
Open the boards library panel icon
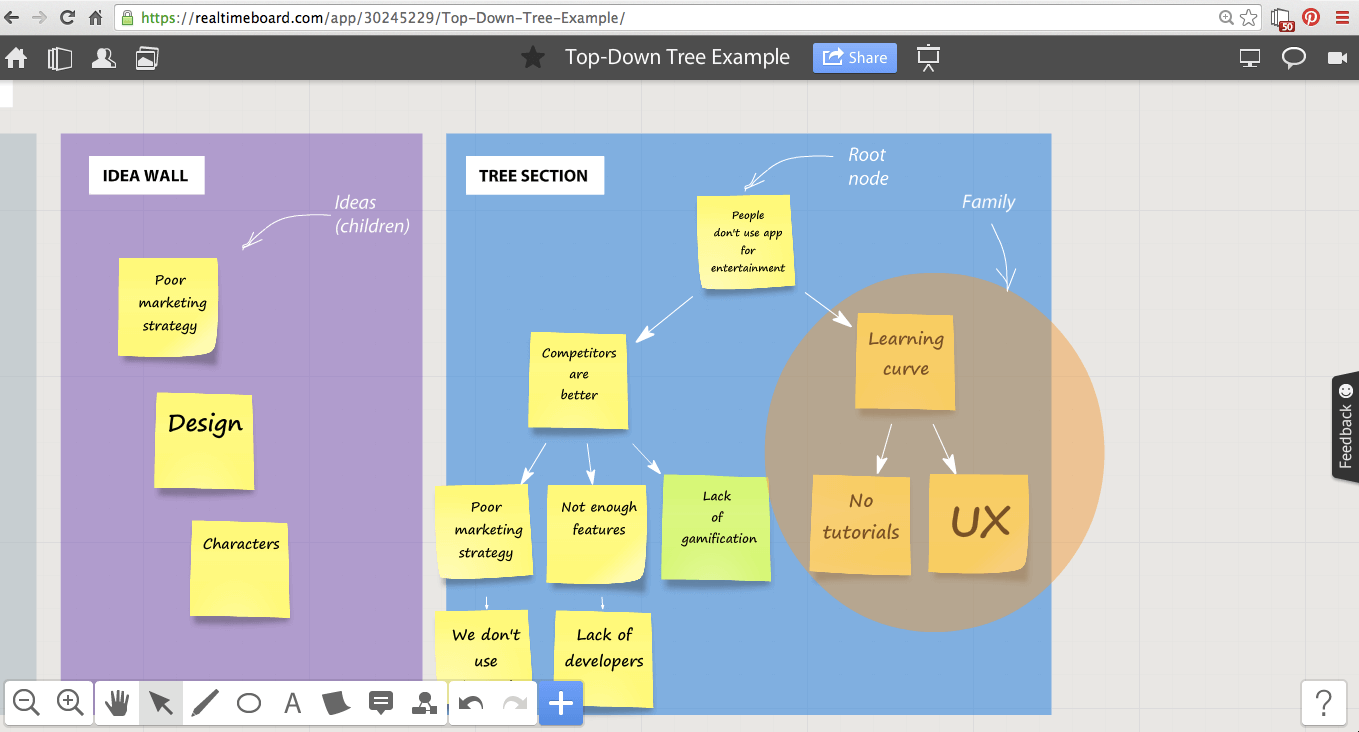tap(60, 58)
